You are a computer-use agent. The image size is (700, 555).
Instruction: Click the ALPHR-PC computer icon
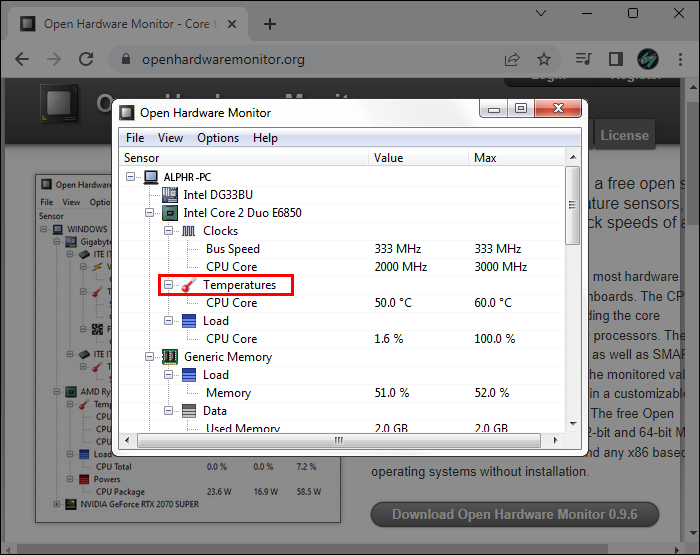point(151,177)
